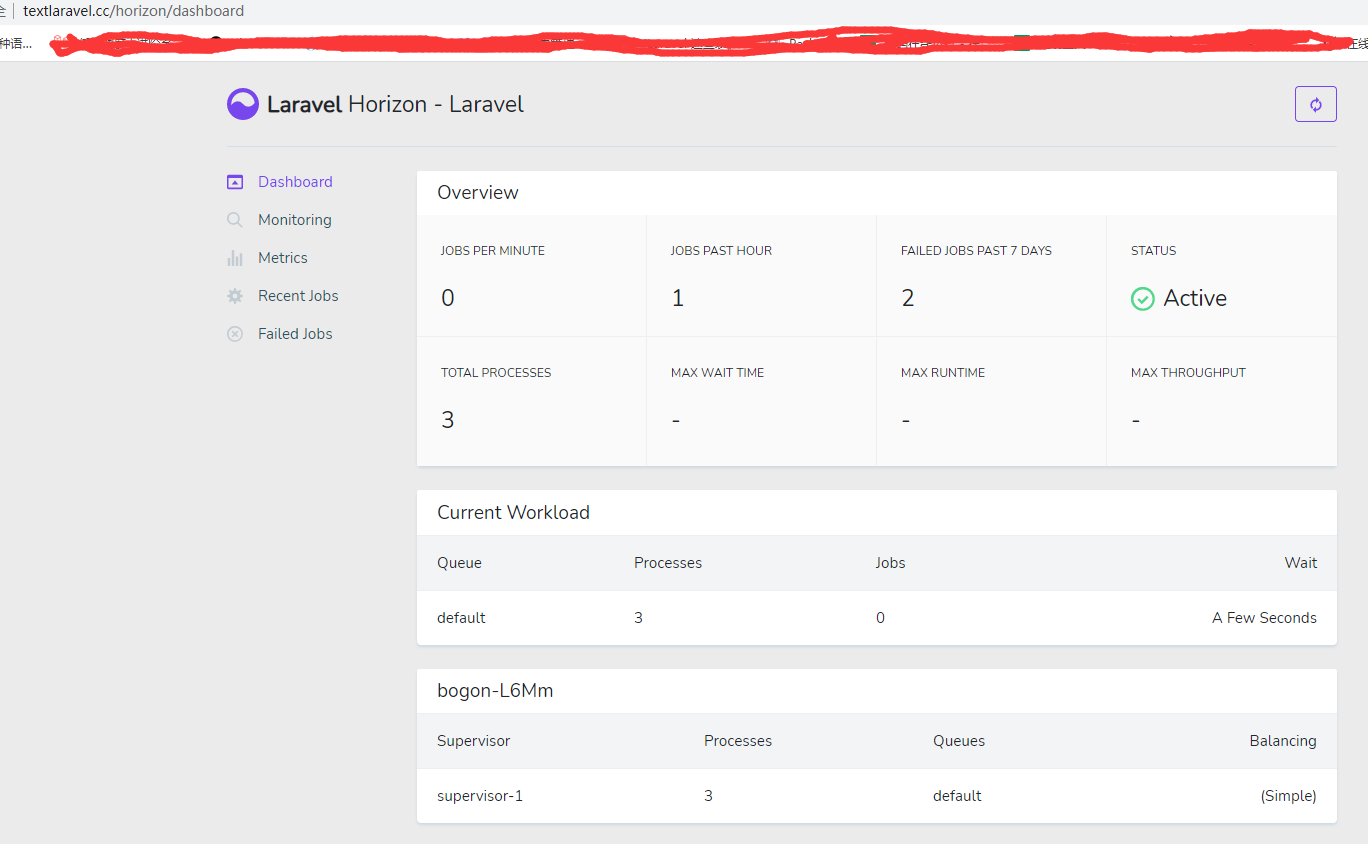Click the MAX WAIT TIME label
This screenshot has width=1368, height=844.
click(x=717, y=373)
